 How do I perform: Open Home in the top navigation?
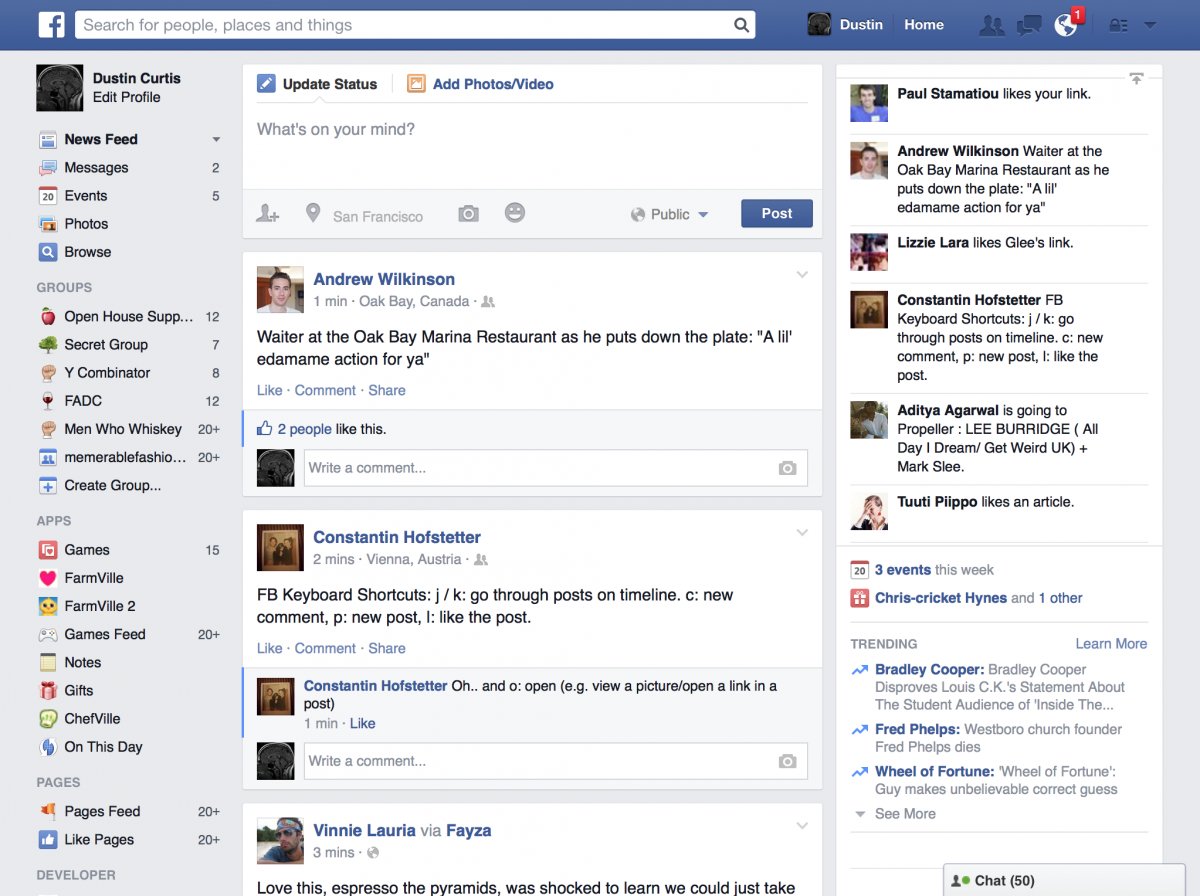tap(923, 25)
